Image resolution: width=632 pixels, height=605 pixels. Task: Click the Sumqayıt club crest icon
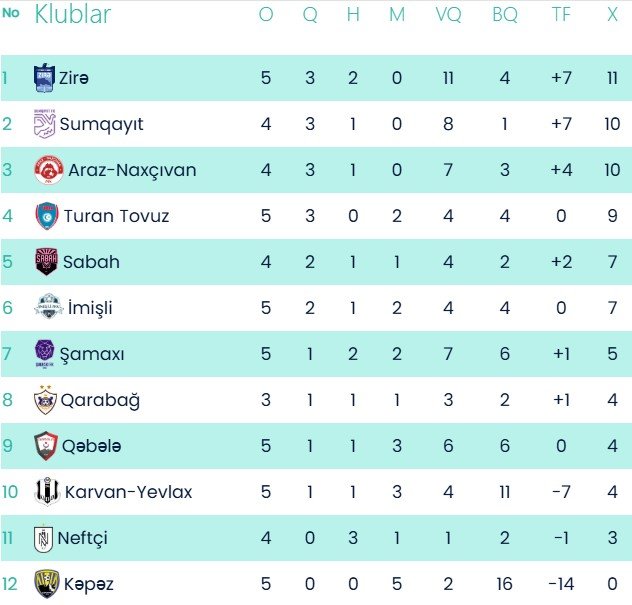pos(45,124)
